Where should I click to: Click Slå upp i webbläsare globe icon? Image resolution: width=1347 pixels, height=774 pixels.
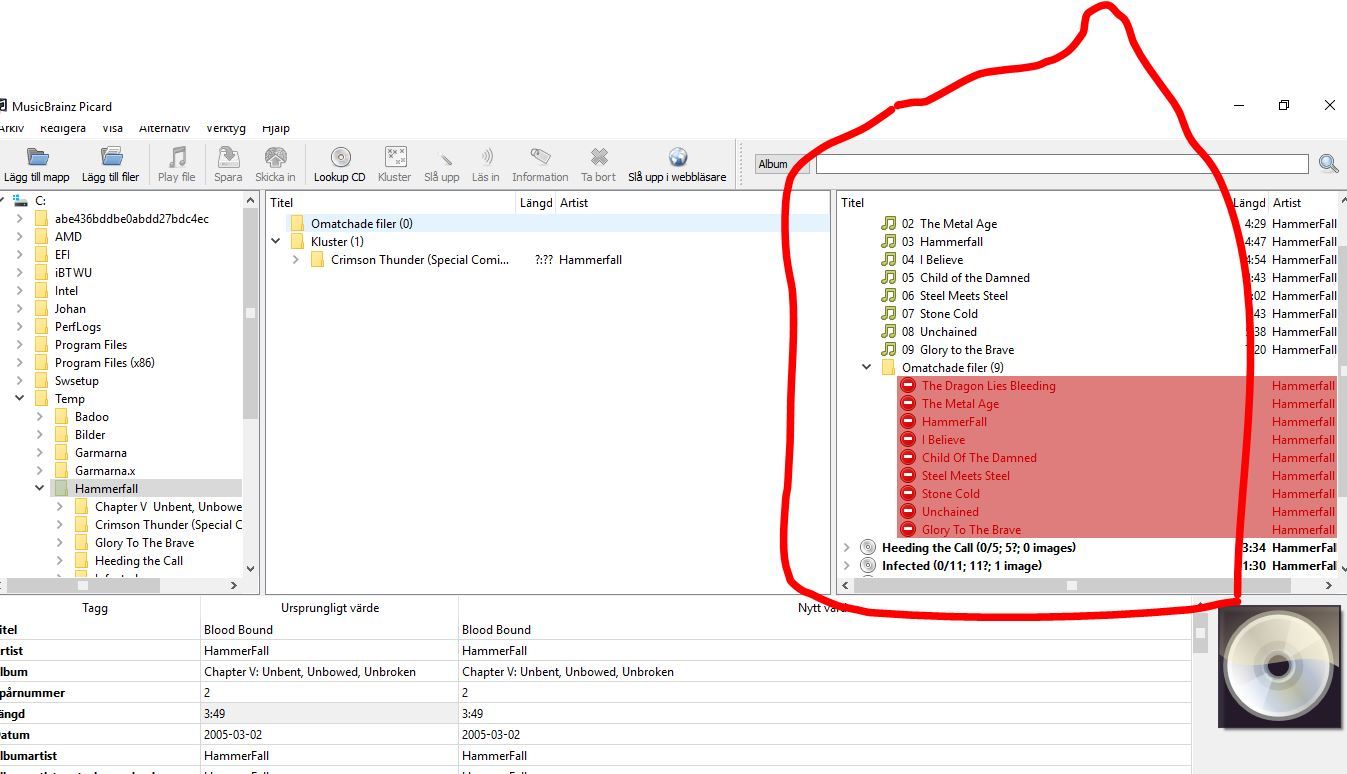(x=678, y=157)
